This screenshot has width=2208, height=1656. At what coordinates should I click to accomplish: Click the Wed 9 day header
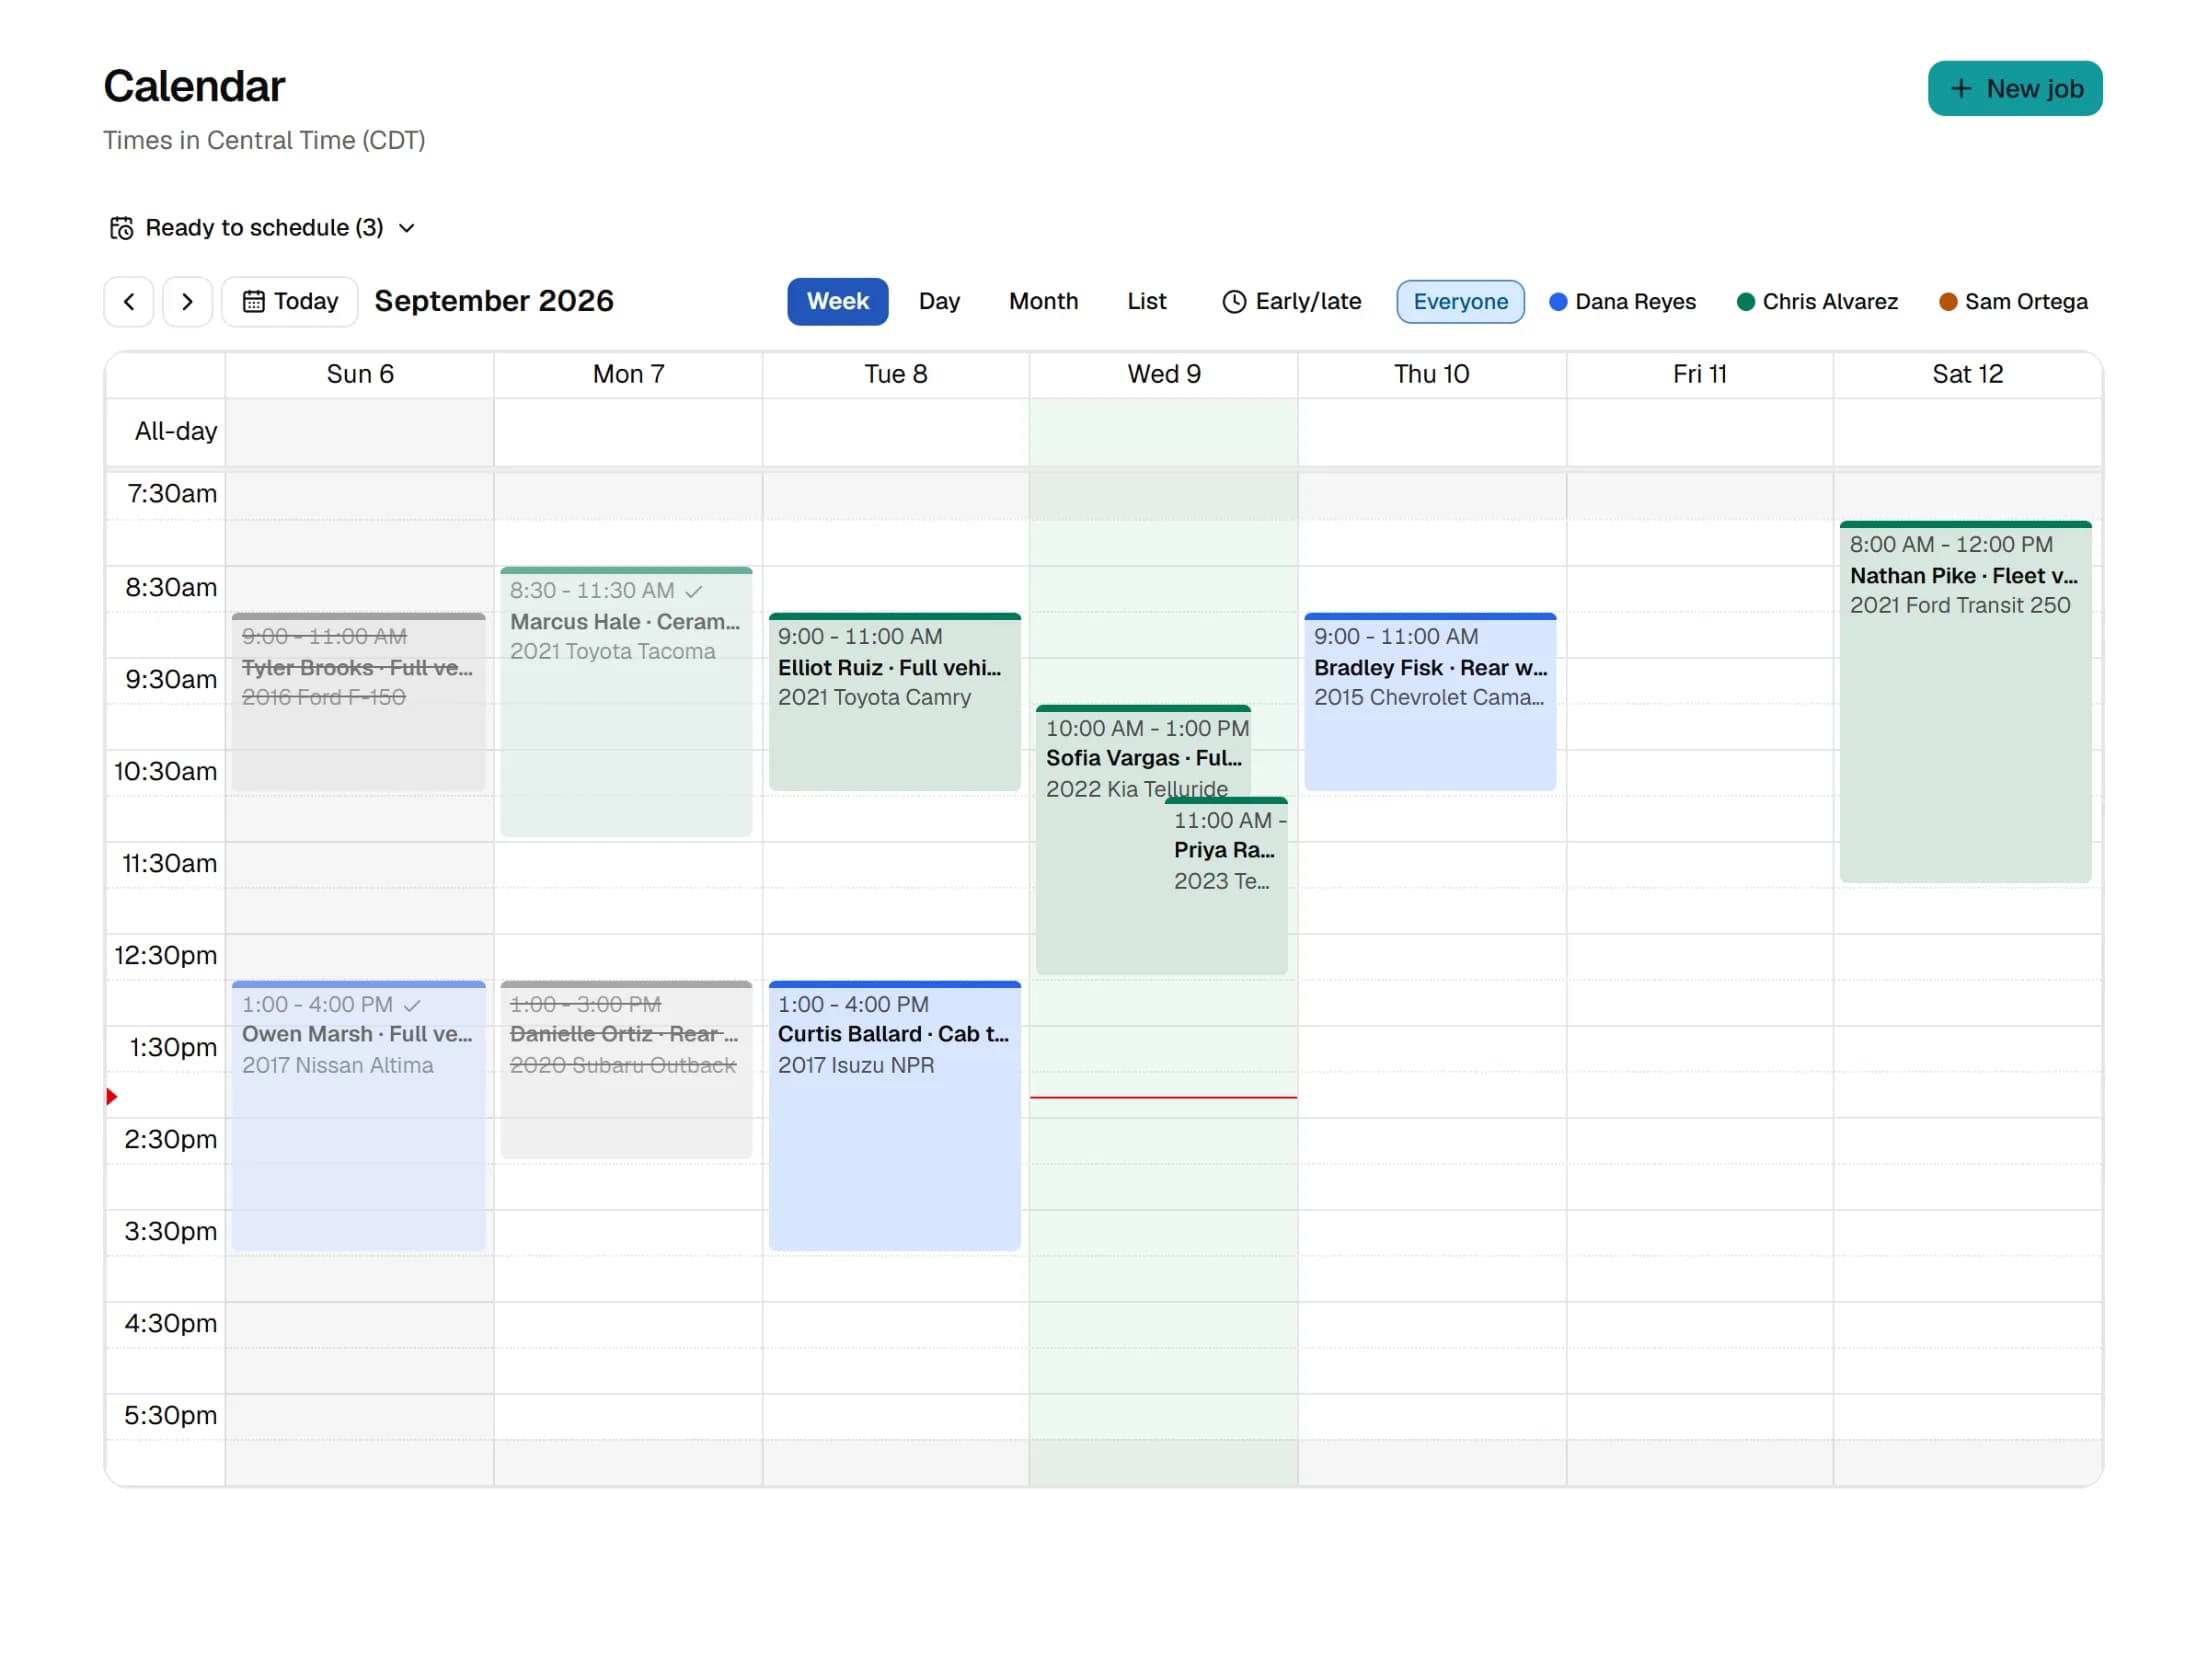pyautogui.click(x=1164, y=374)
